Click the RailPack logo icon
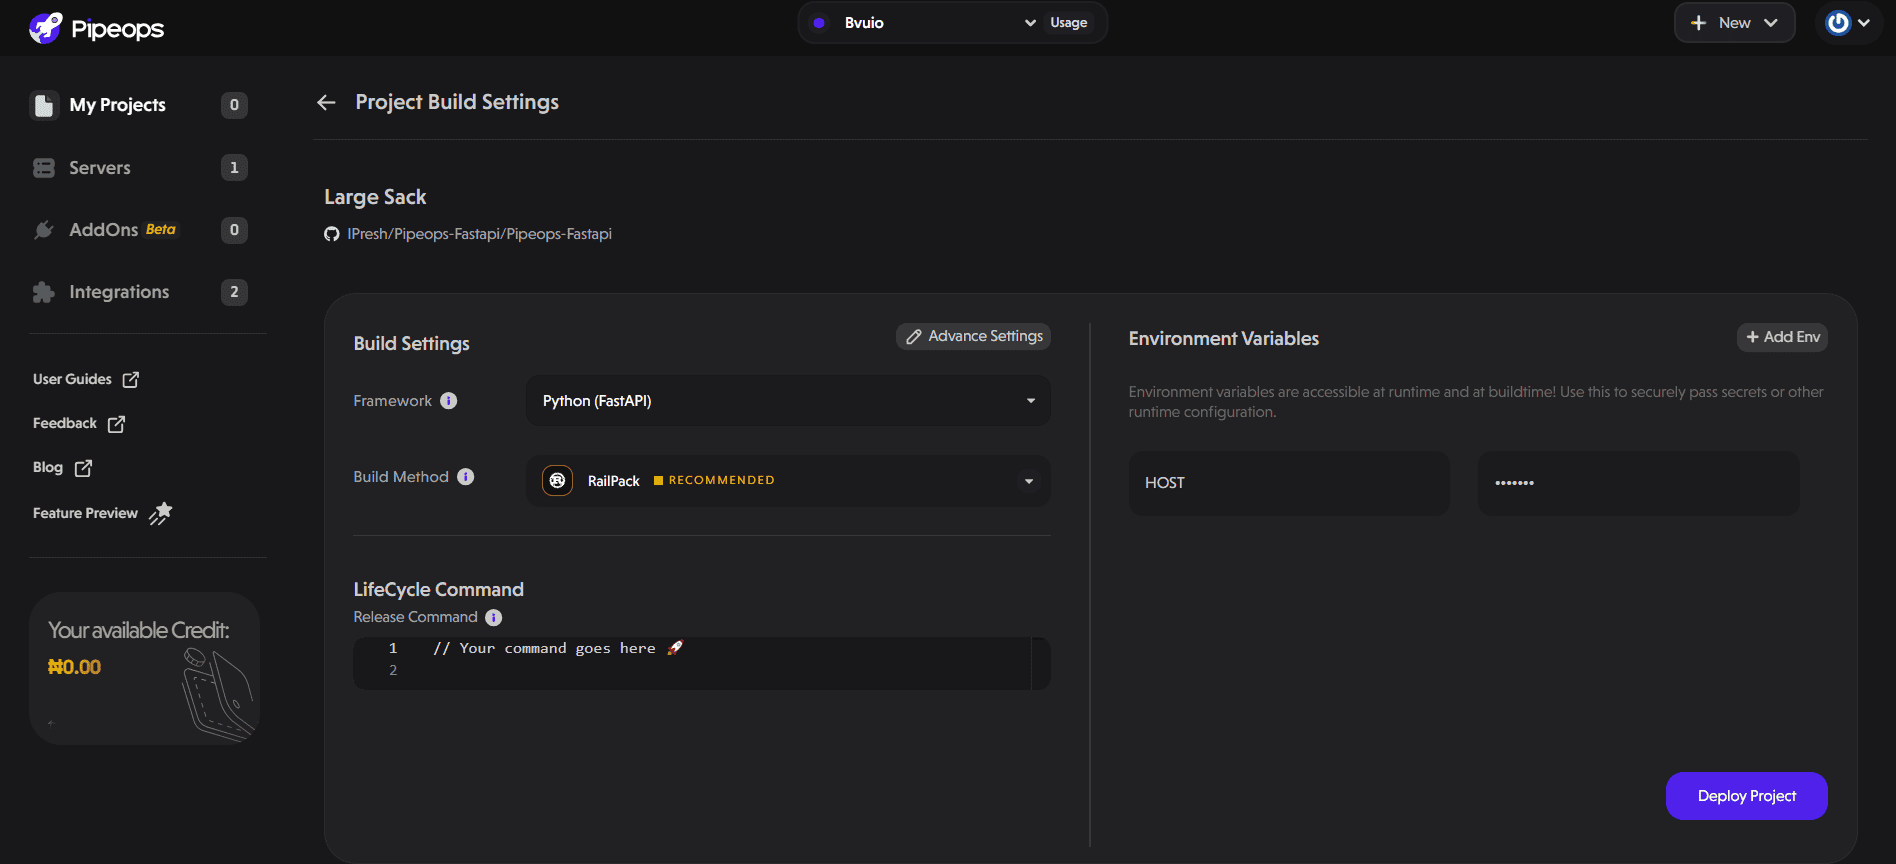This screenshot has width=1896, height=864. [x=557, y=481]
